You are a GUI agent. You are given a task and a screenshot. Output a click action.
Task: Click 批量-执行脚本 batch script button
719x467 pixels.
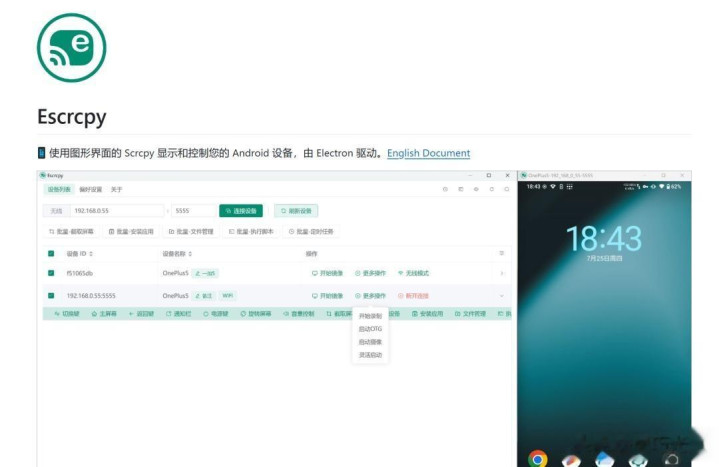251,232
